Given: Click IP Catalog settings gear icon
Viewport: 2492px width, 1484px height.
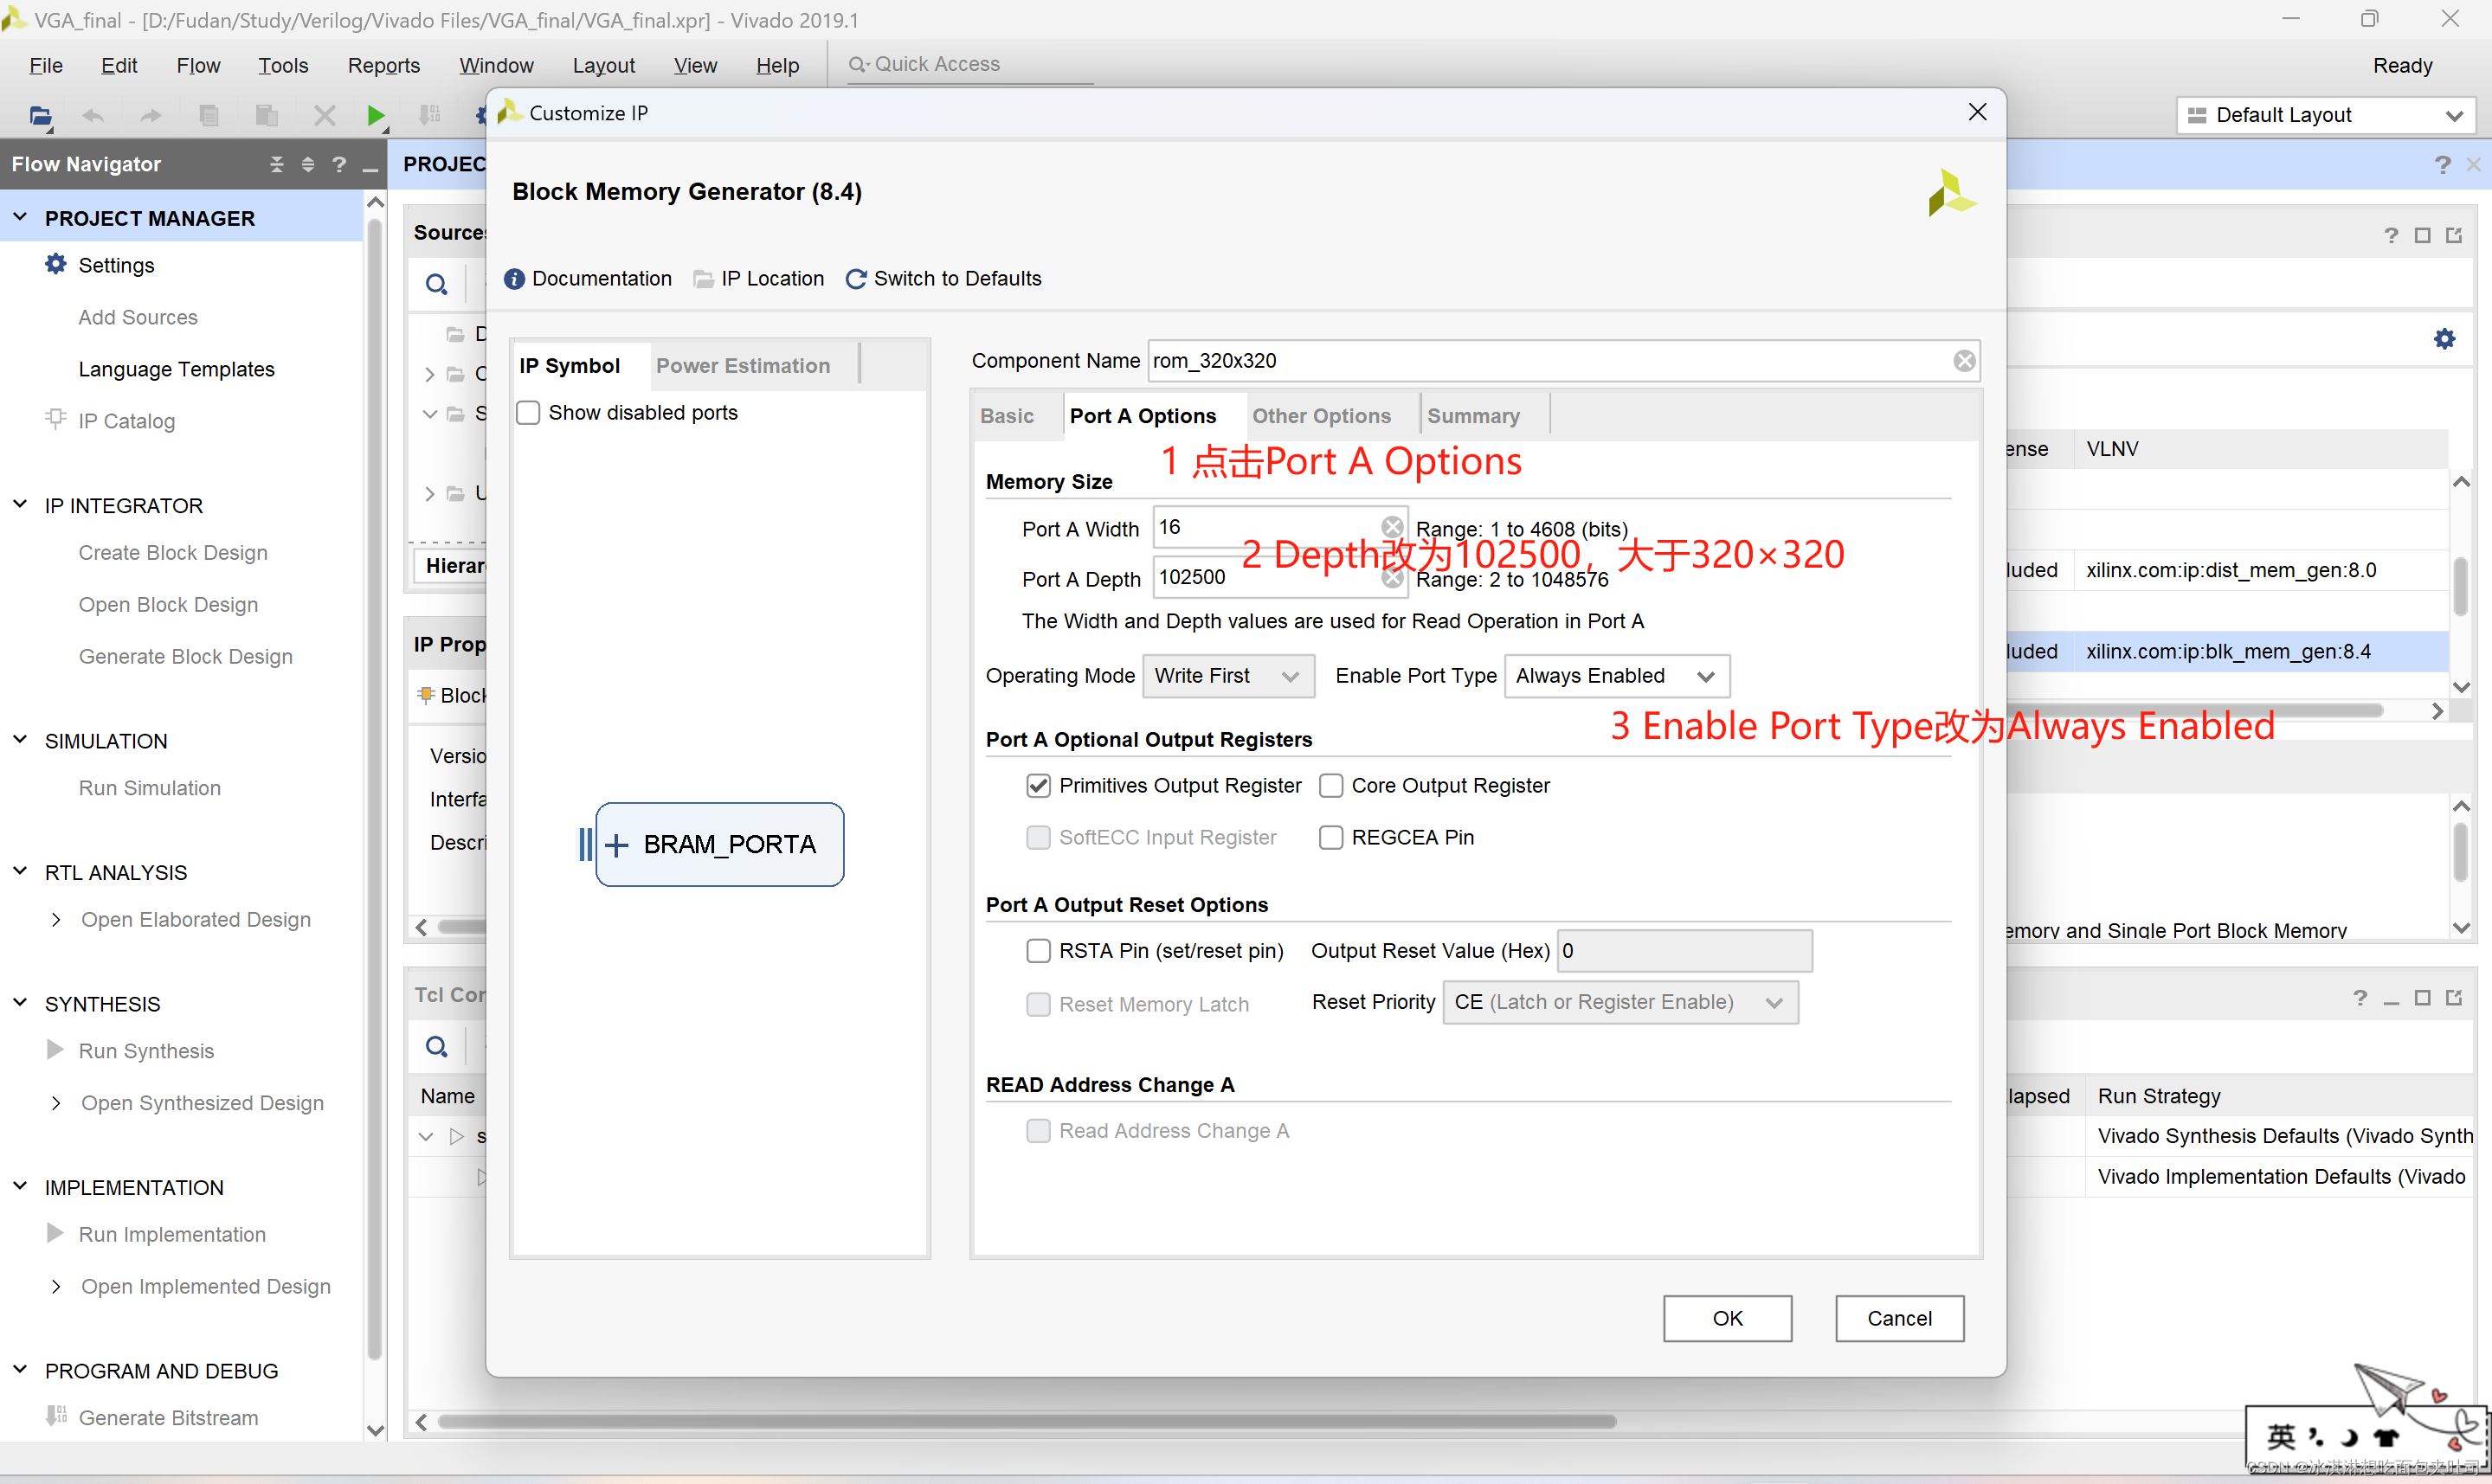Looking at the screenshot, I should click(2444, 339).
